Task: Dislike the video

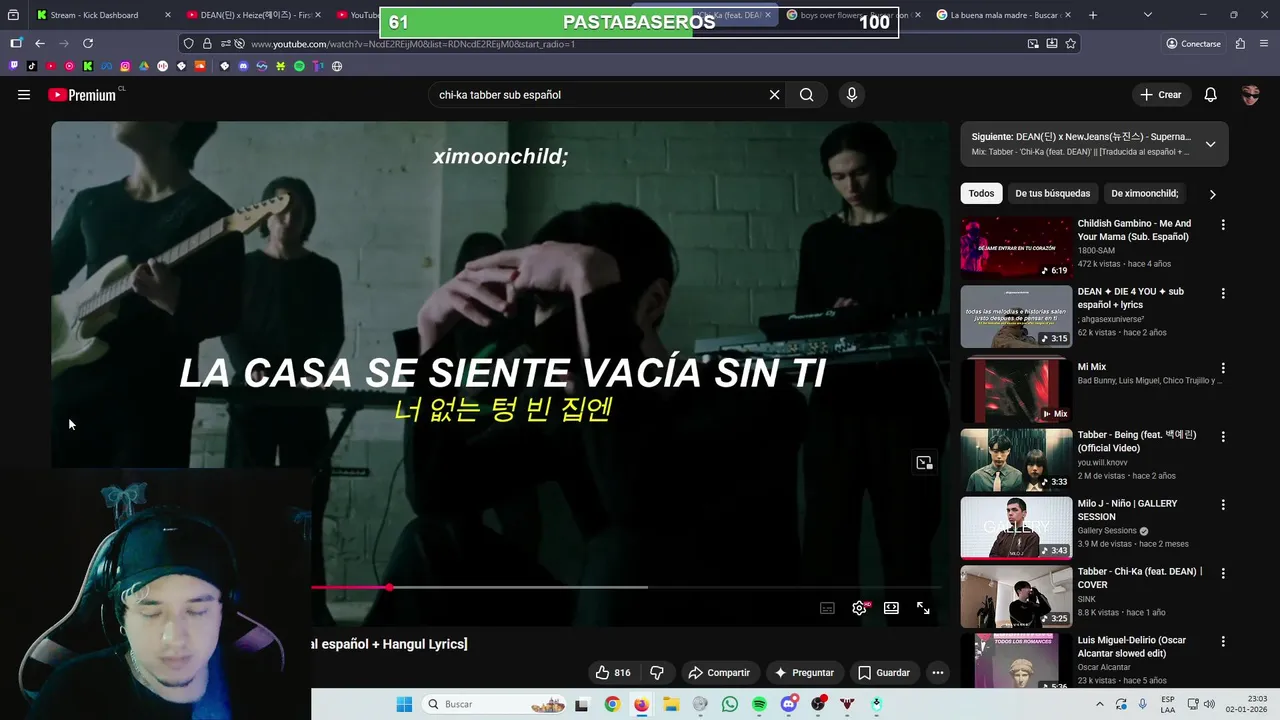Action: 657,673
